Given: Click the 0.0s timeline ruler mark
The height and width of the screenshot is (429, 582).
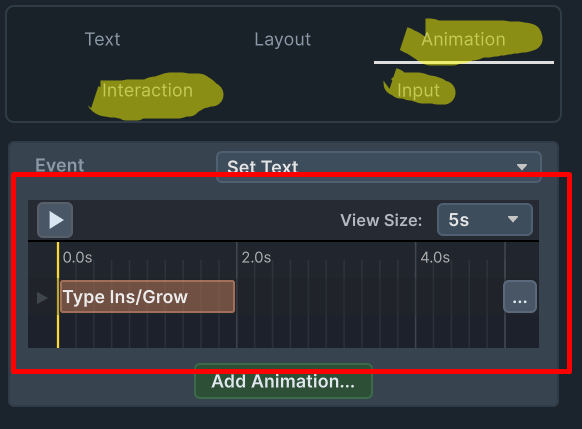Looking at the screenshot, I should 77,257.
